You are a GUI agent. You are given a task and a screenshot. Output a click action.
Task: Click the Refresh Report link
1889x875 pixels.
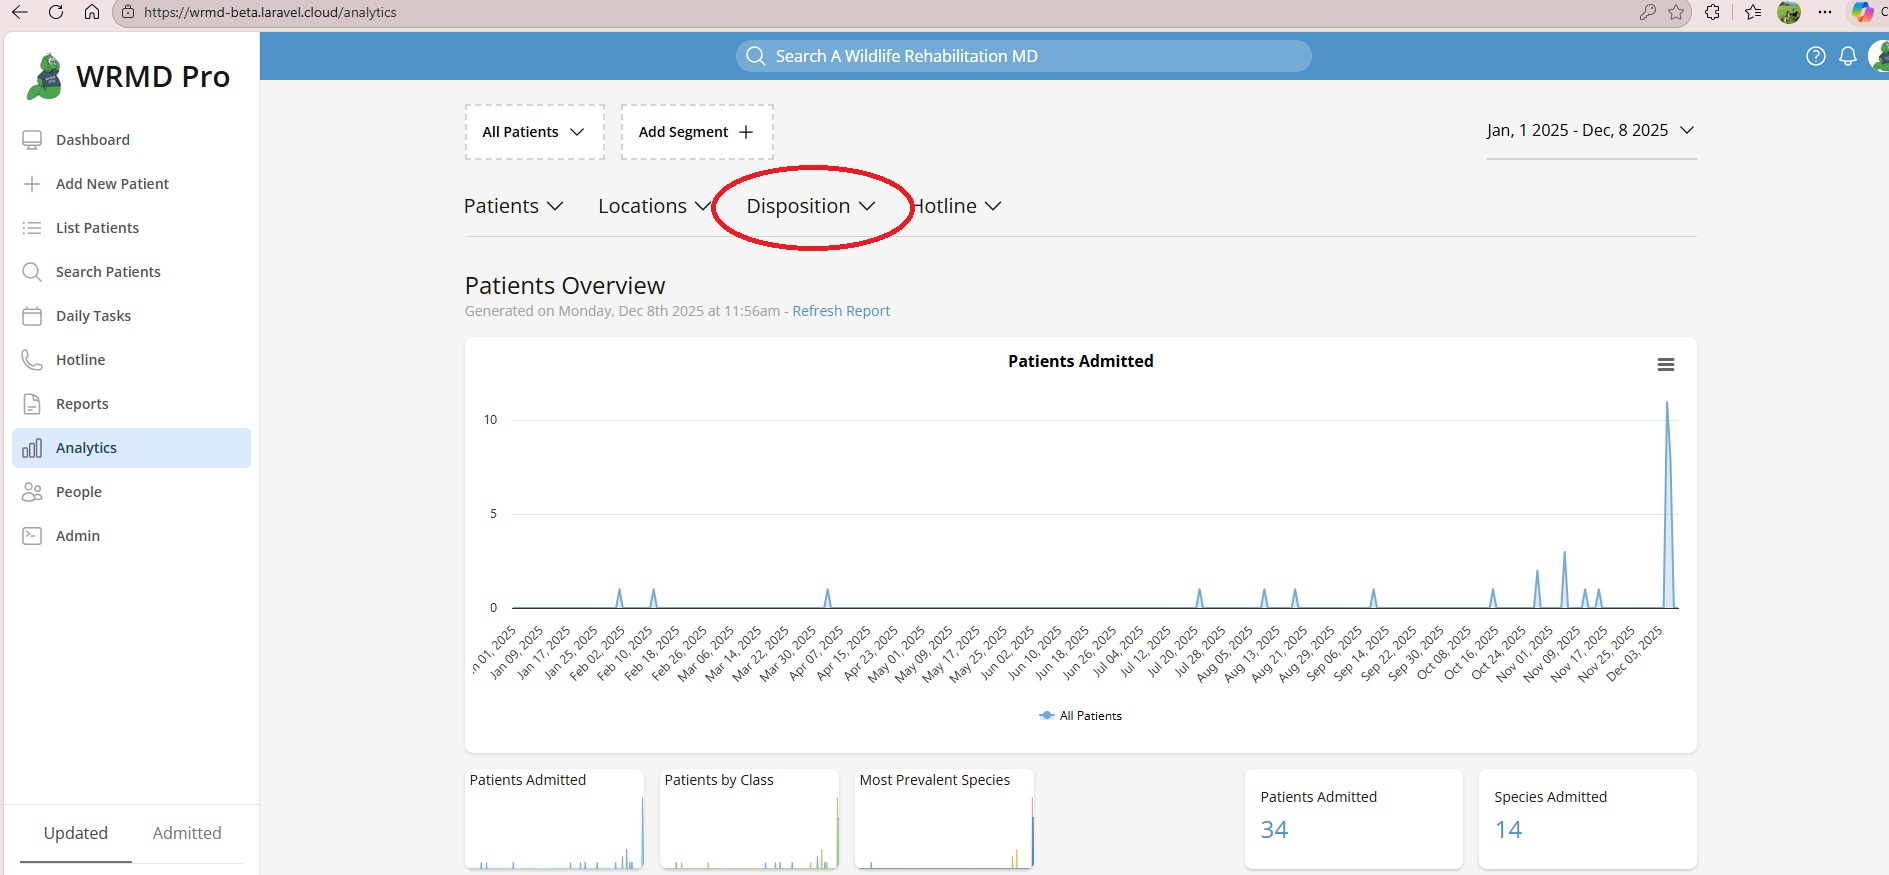[x=841, y=311]
